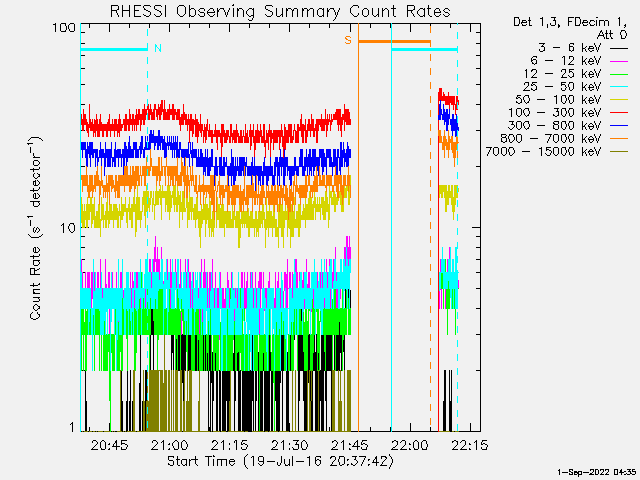Image resolution: width=640 pixels, height=480 pixels.
Task: Click the '25 - 50 keV' legend label
Action: [562, 87]
